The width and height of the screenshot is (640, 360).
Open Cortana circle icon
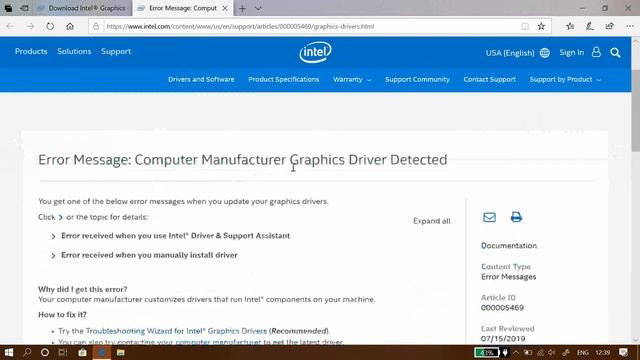tap(45, 353)
